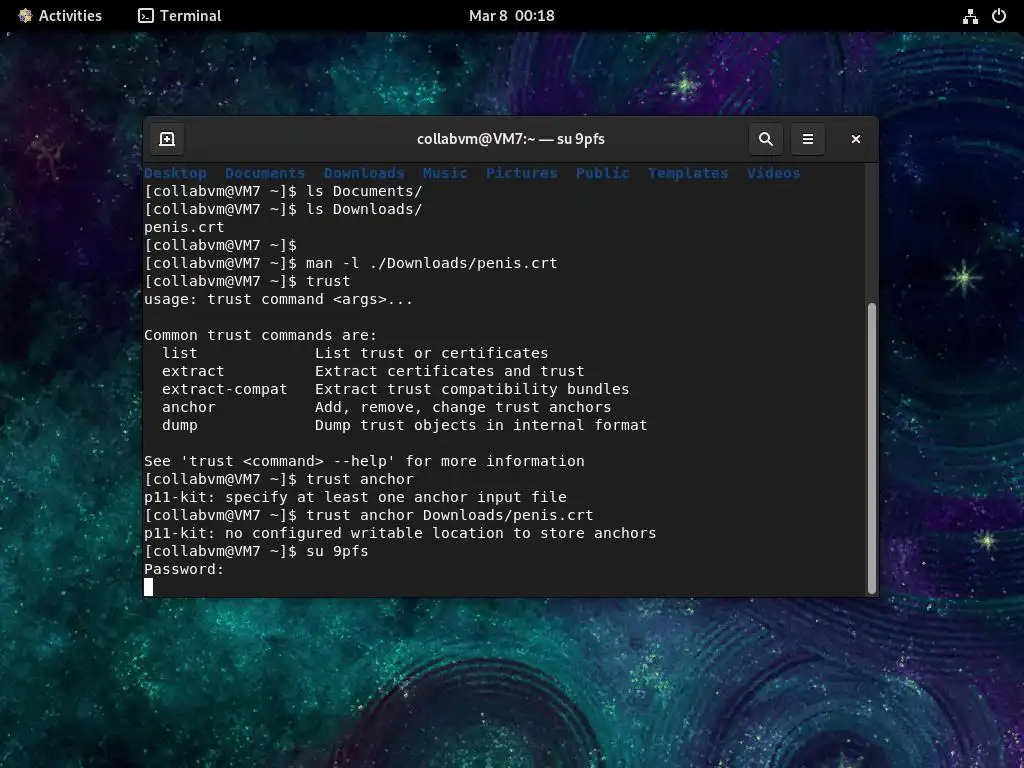
Task: Click 'extract' Extract certificates and trust row
Action: coord(374,371)
